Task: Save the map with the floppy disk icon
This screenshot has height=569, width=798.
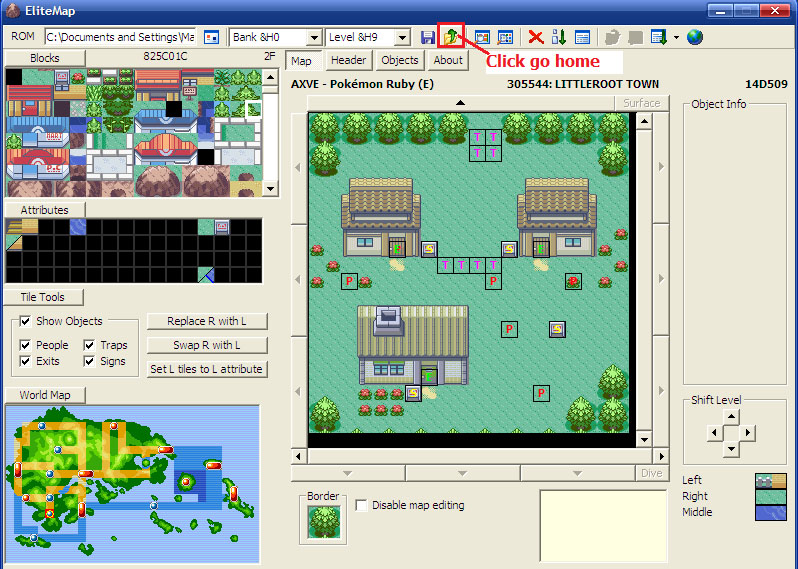Action: click(428, 37)
